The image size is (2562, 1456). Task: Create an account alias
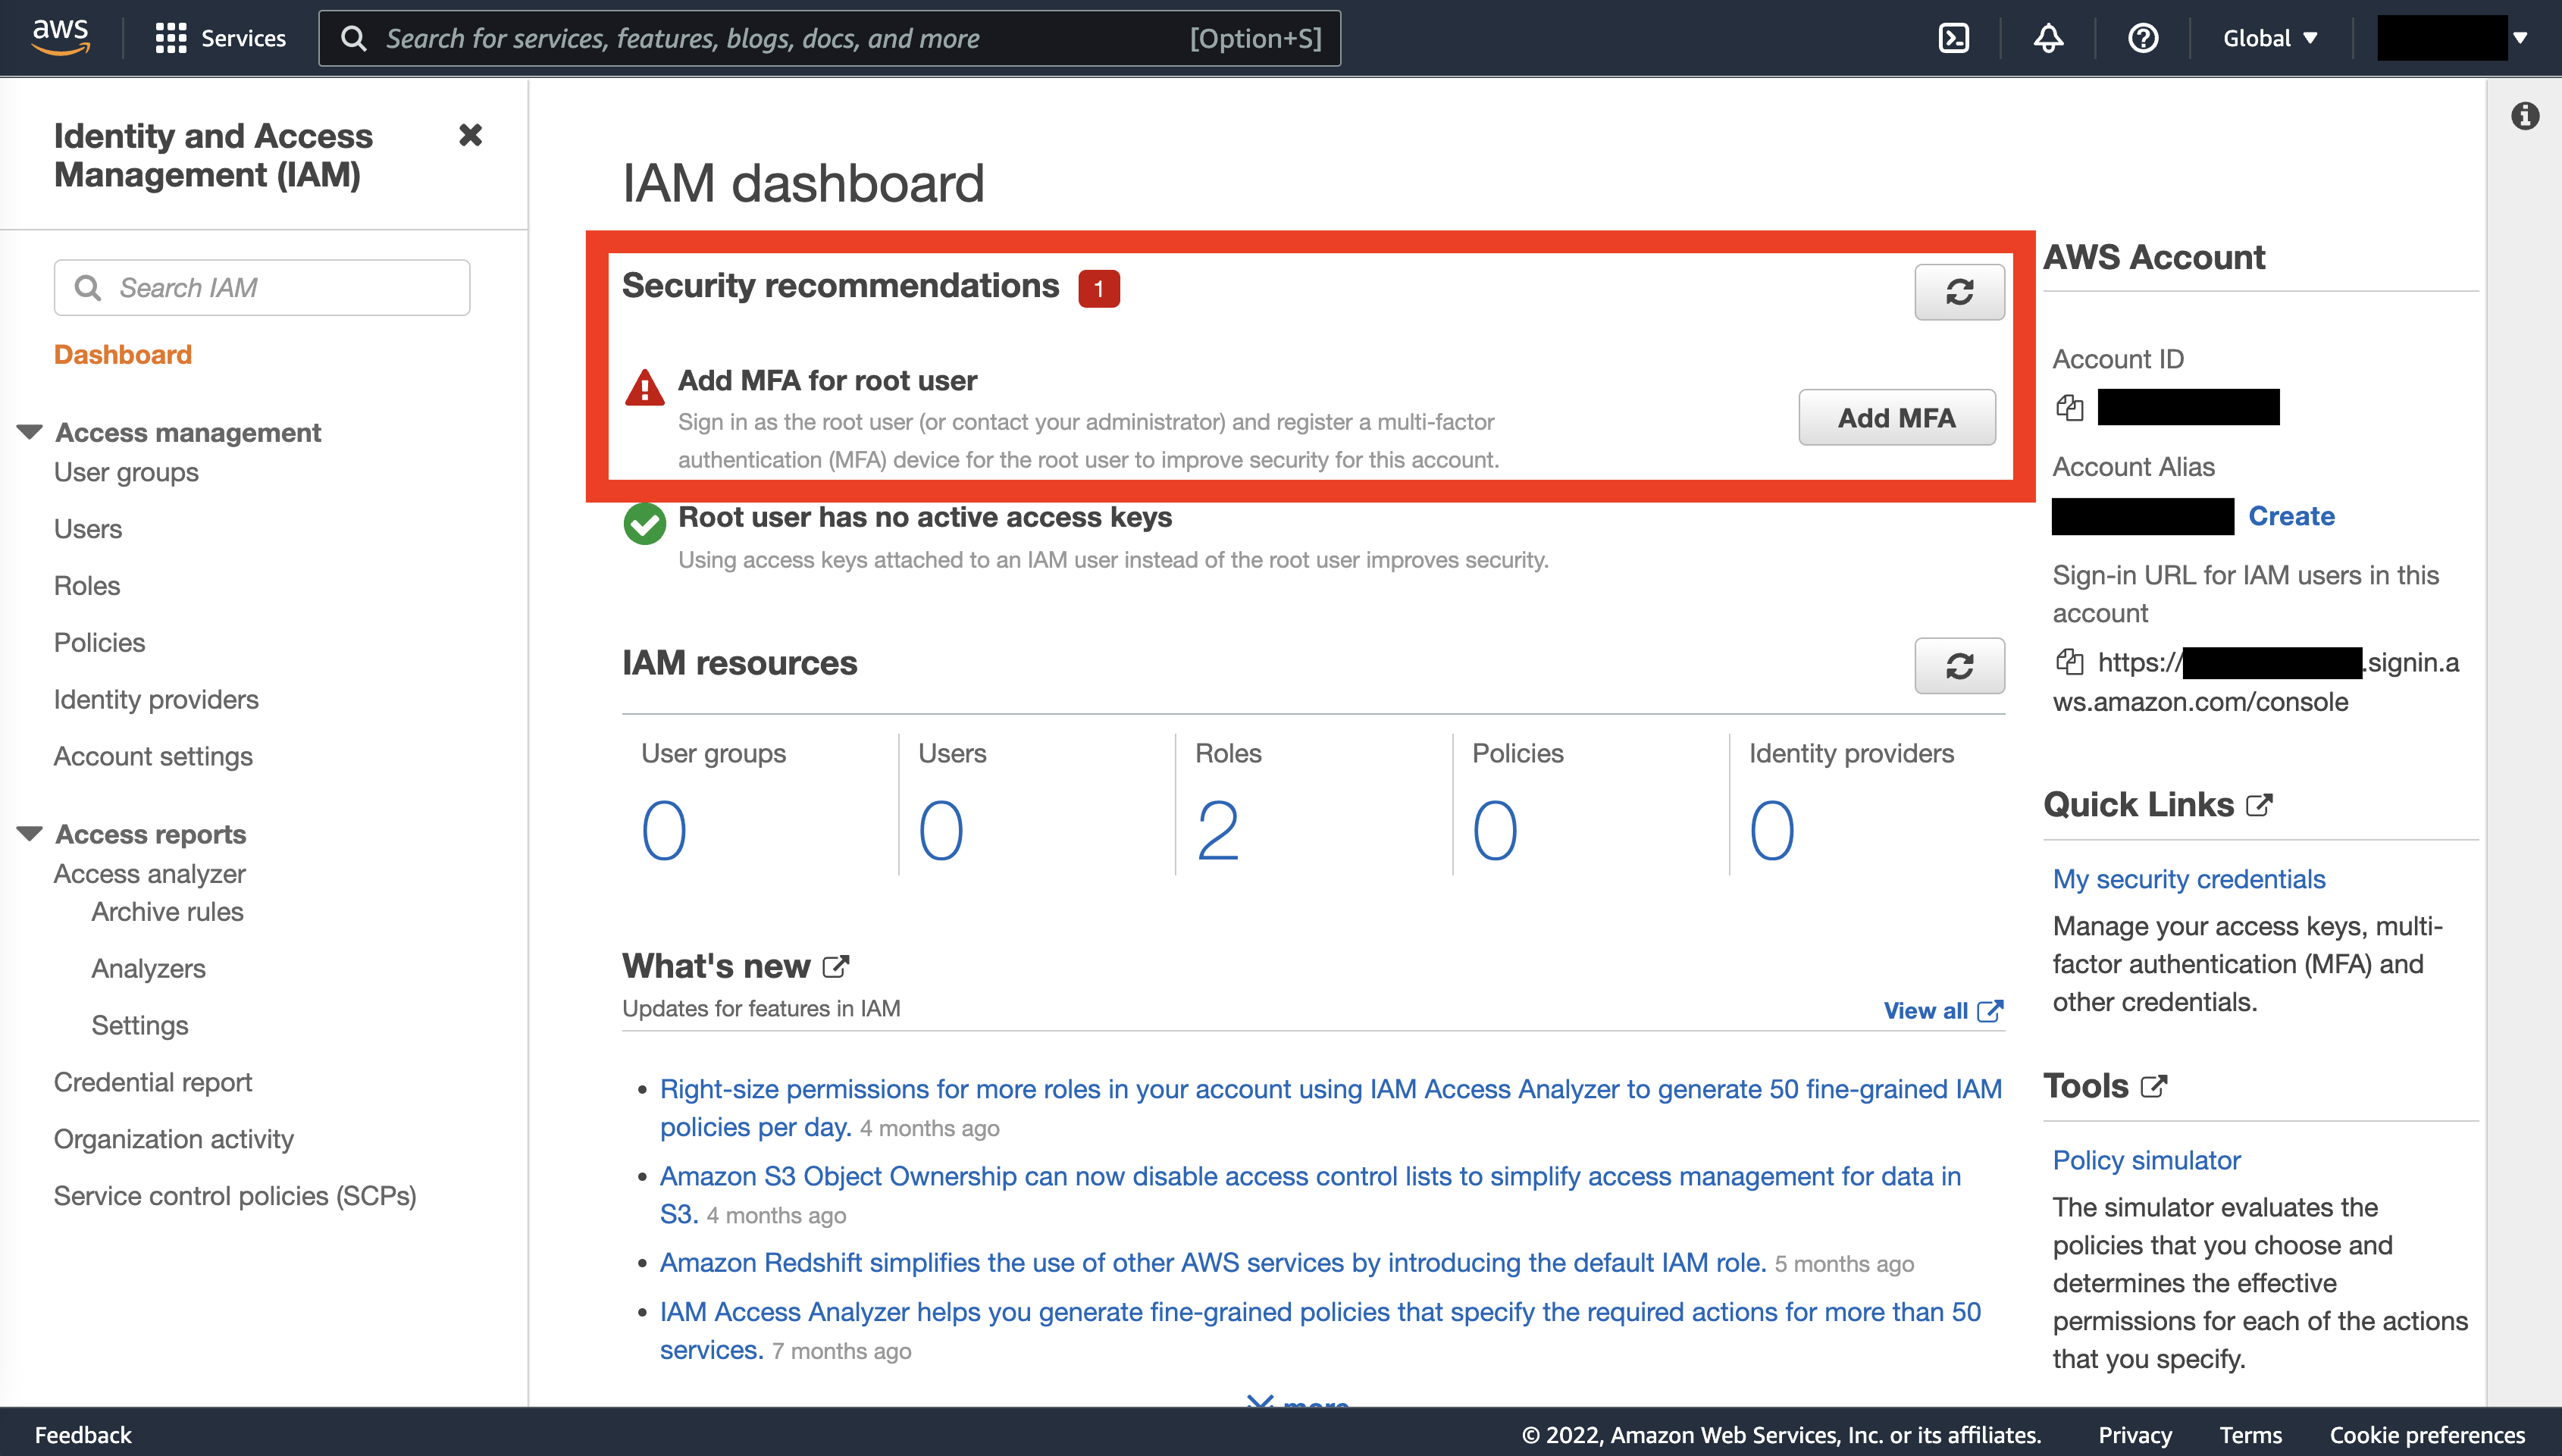(2291, 516)
